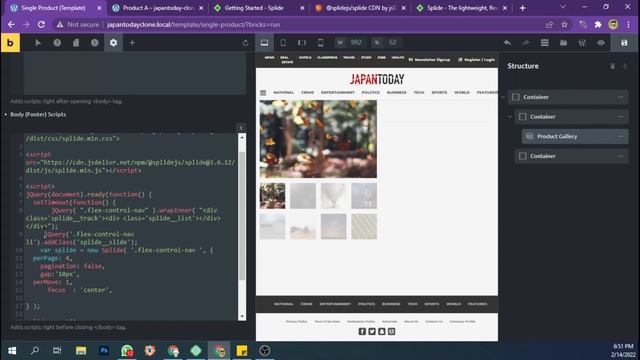
Task: Click Register / Login link
Action: (x=476, y=60)
